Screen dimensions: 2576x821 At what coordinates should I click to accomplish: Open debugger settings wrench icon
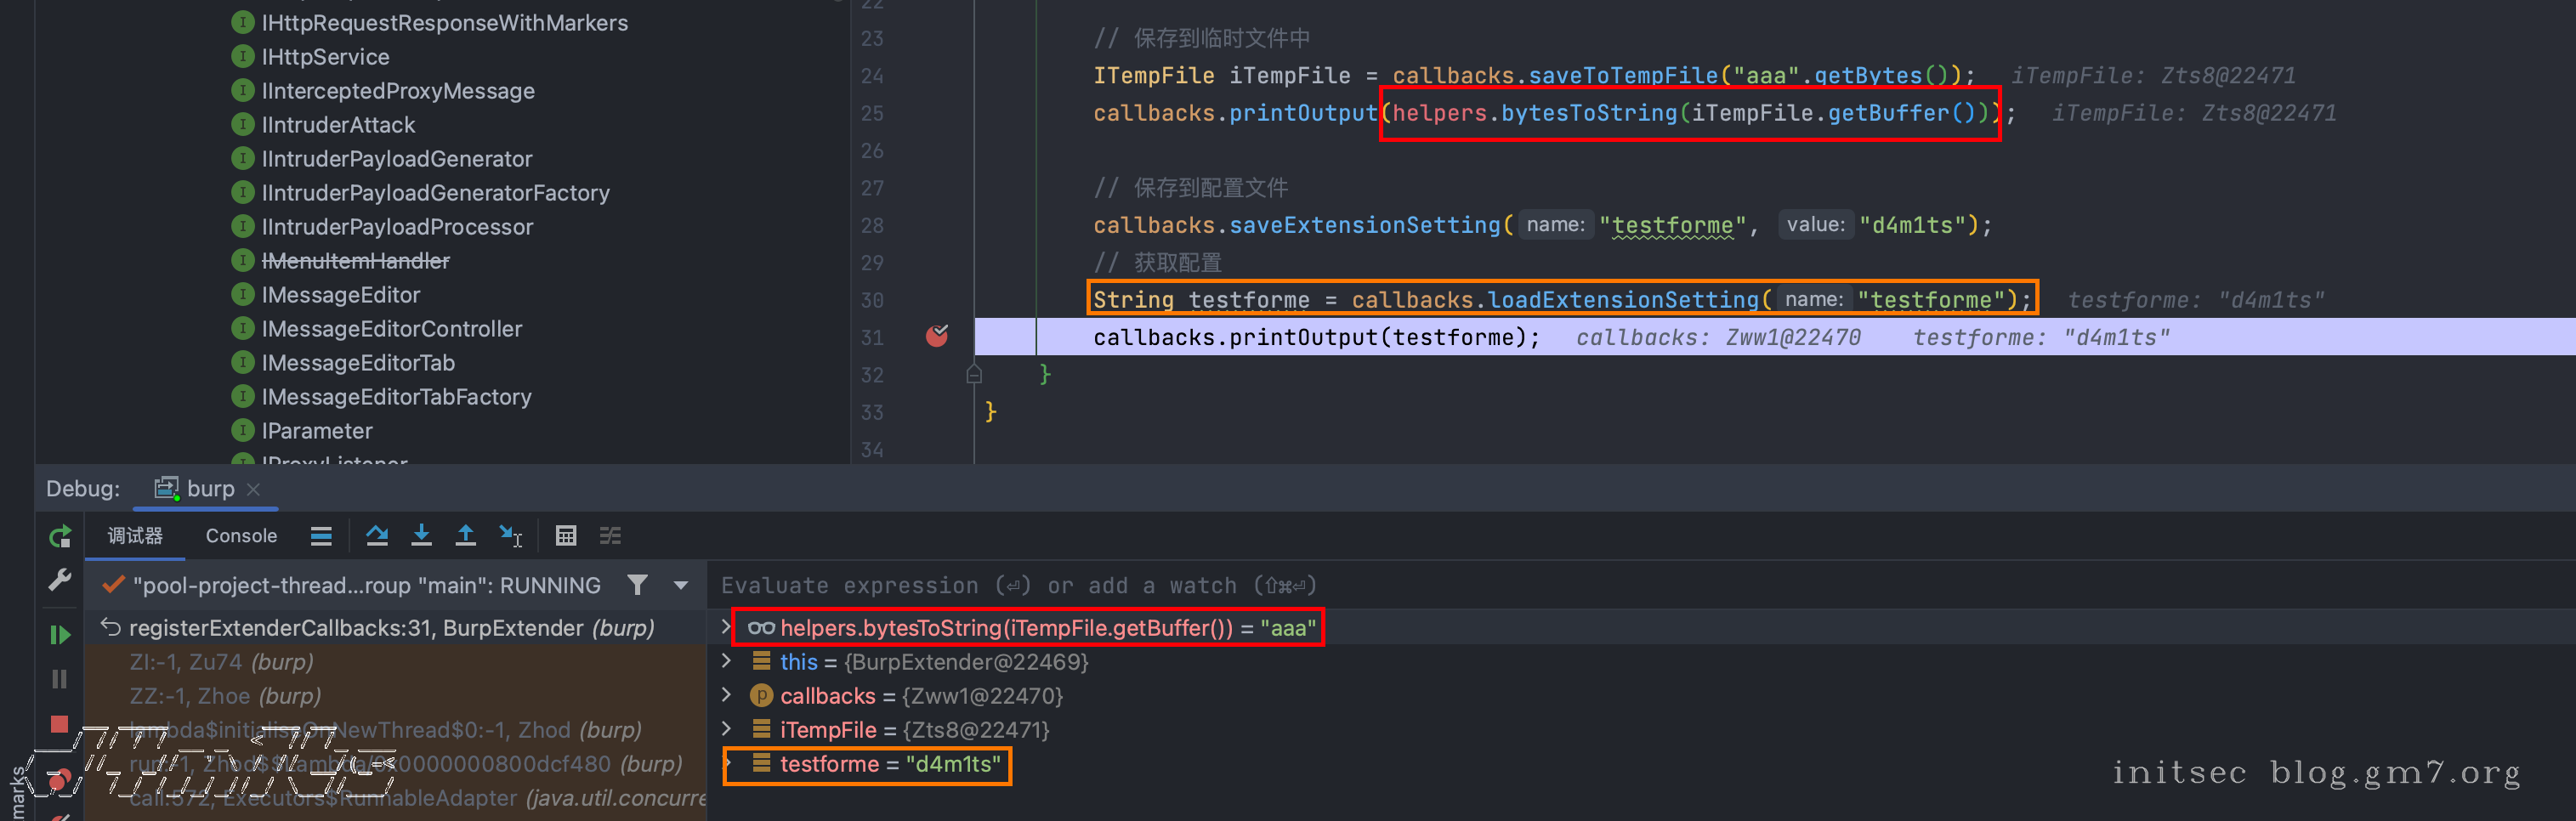point(60,580)
